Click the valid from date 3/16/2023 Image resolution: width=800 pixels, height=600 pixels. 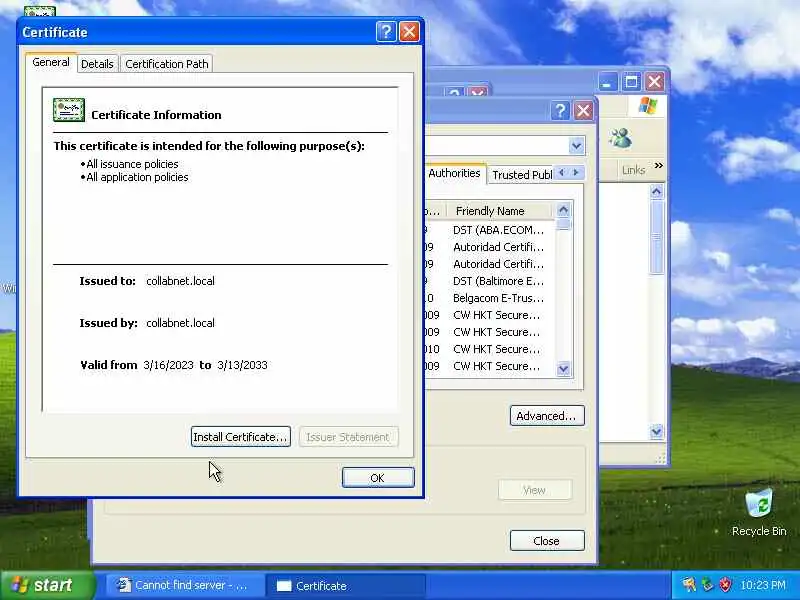pyautogui.click(x=168, y=365)
